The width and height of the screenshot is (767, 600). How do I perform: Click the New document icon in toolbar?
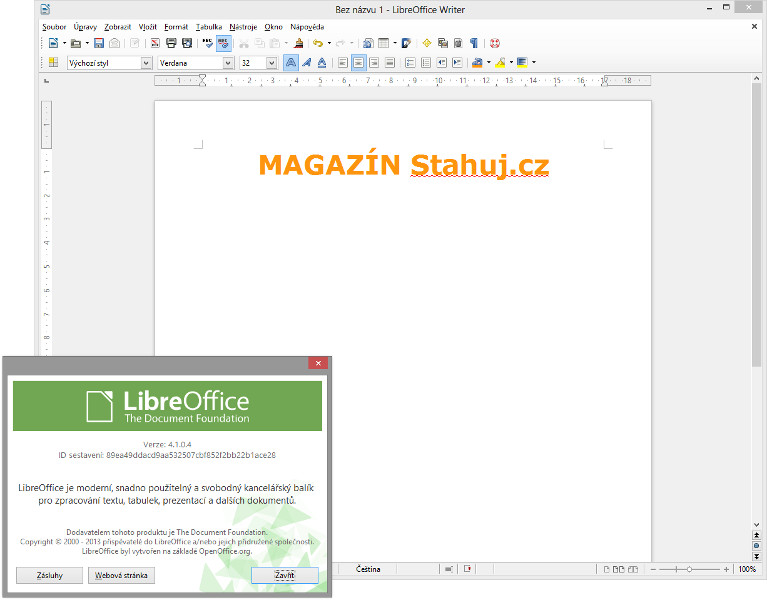pyautogui.click(x=53, y=44)
